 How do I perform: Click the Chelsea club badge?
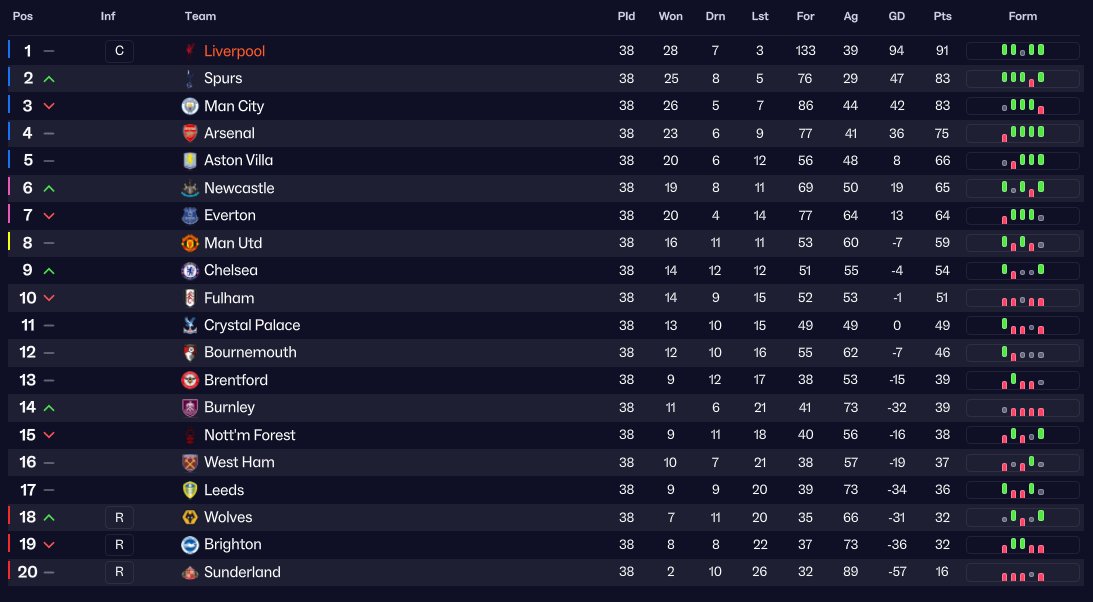click(x=190, y=270)
